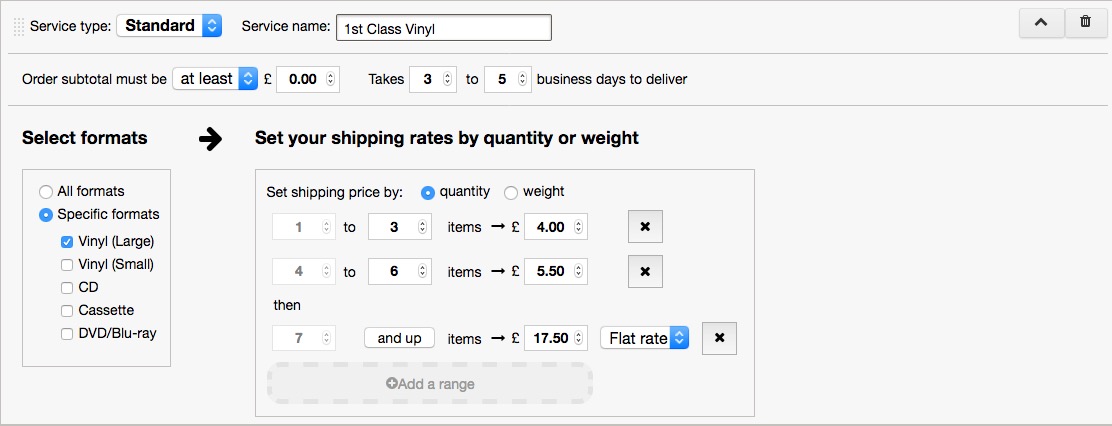Remove the 7 and up range
The height and width of the screenshot is (426, 1112).
pyautogui.click(x=720, y=339)
